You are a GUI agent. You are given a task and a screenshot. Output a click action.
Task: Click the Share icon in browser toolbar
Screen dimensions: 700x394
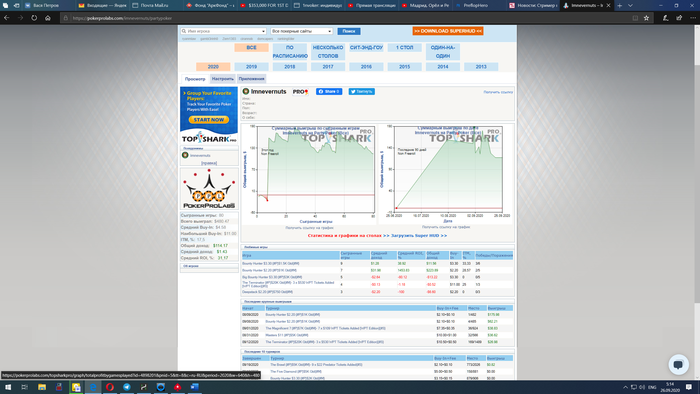coord(679,18)
